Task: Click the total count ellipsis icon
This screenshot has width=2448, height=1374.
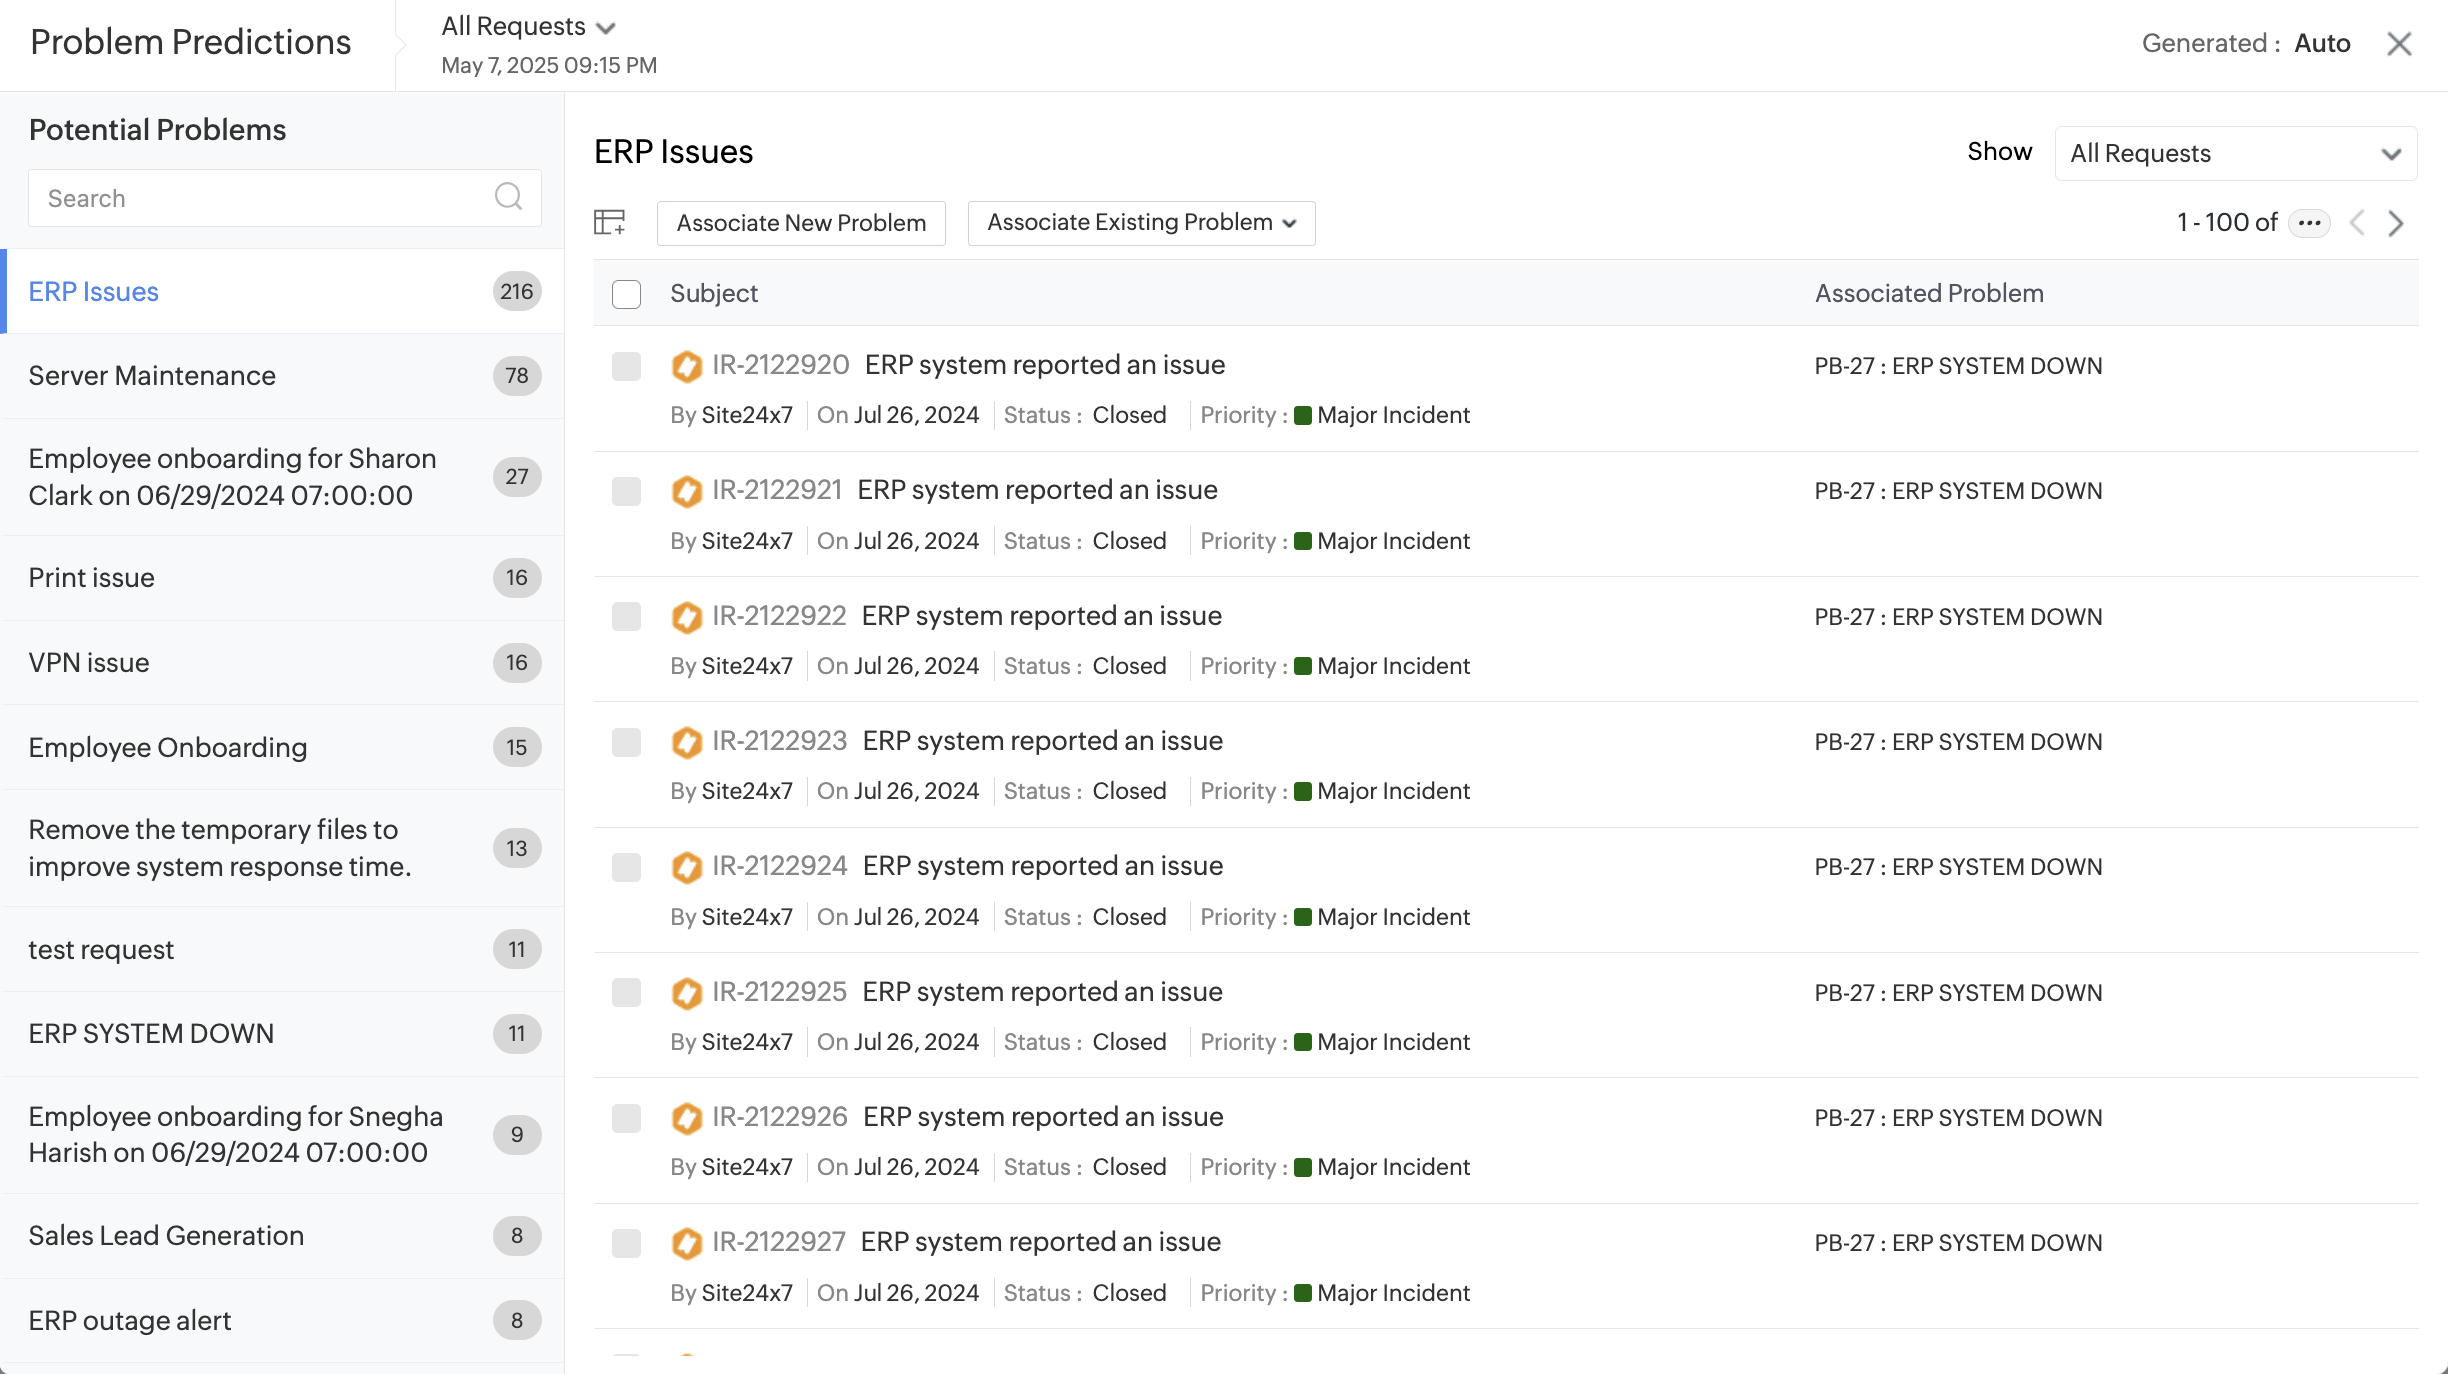Action: 2309,223
